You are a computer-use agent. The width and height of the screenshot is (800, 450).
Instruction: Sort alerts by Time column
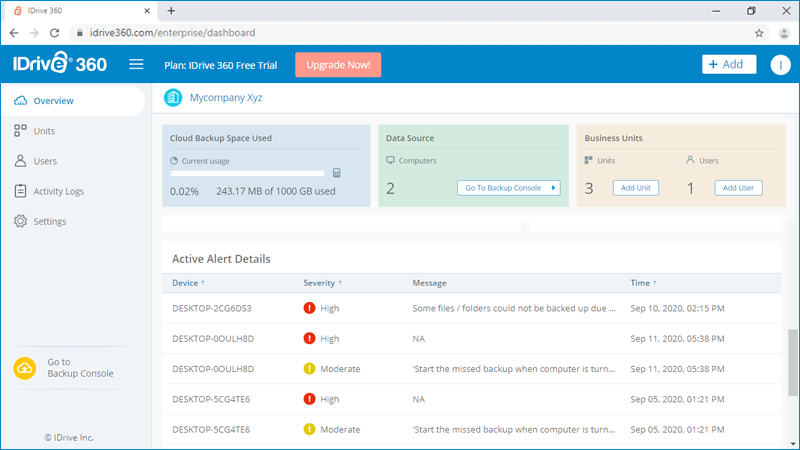click(x=643, y=283)
